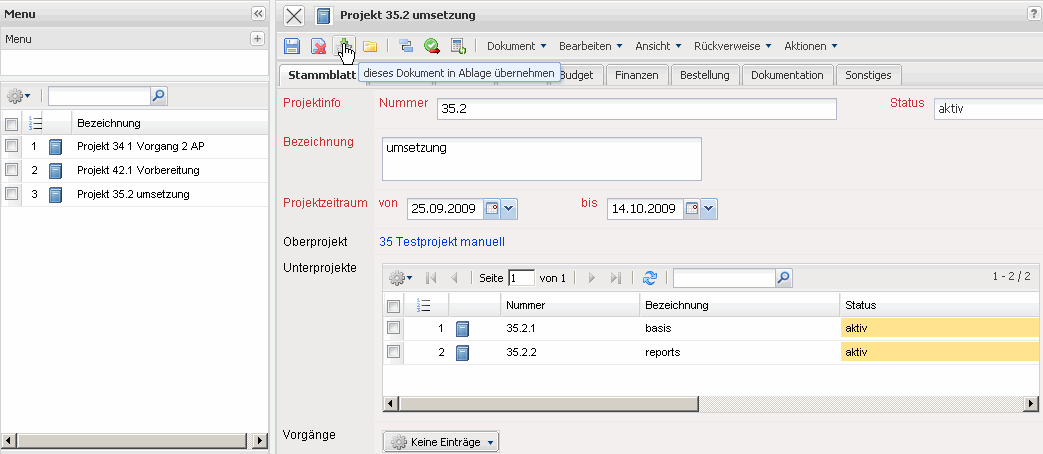Collapse the left Menu panel

click(x=257, y=13)
